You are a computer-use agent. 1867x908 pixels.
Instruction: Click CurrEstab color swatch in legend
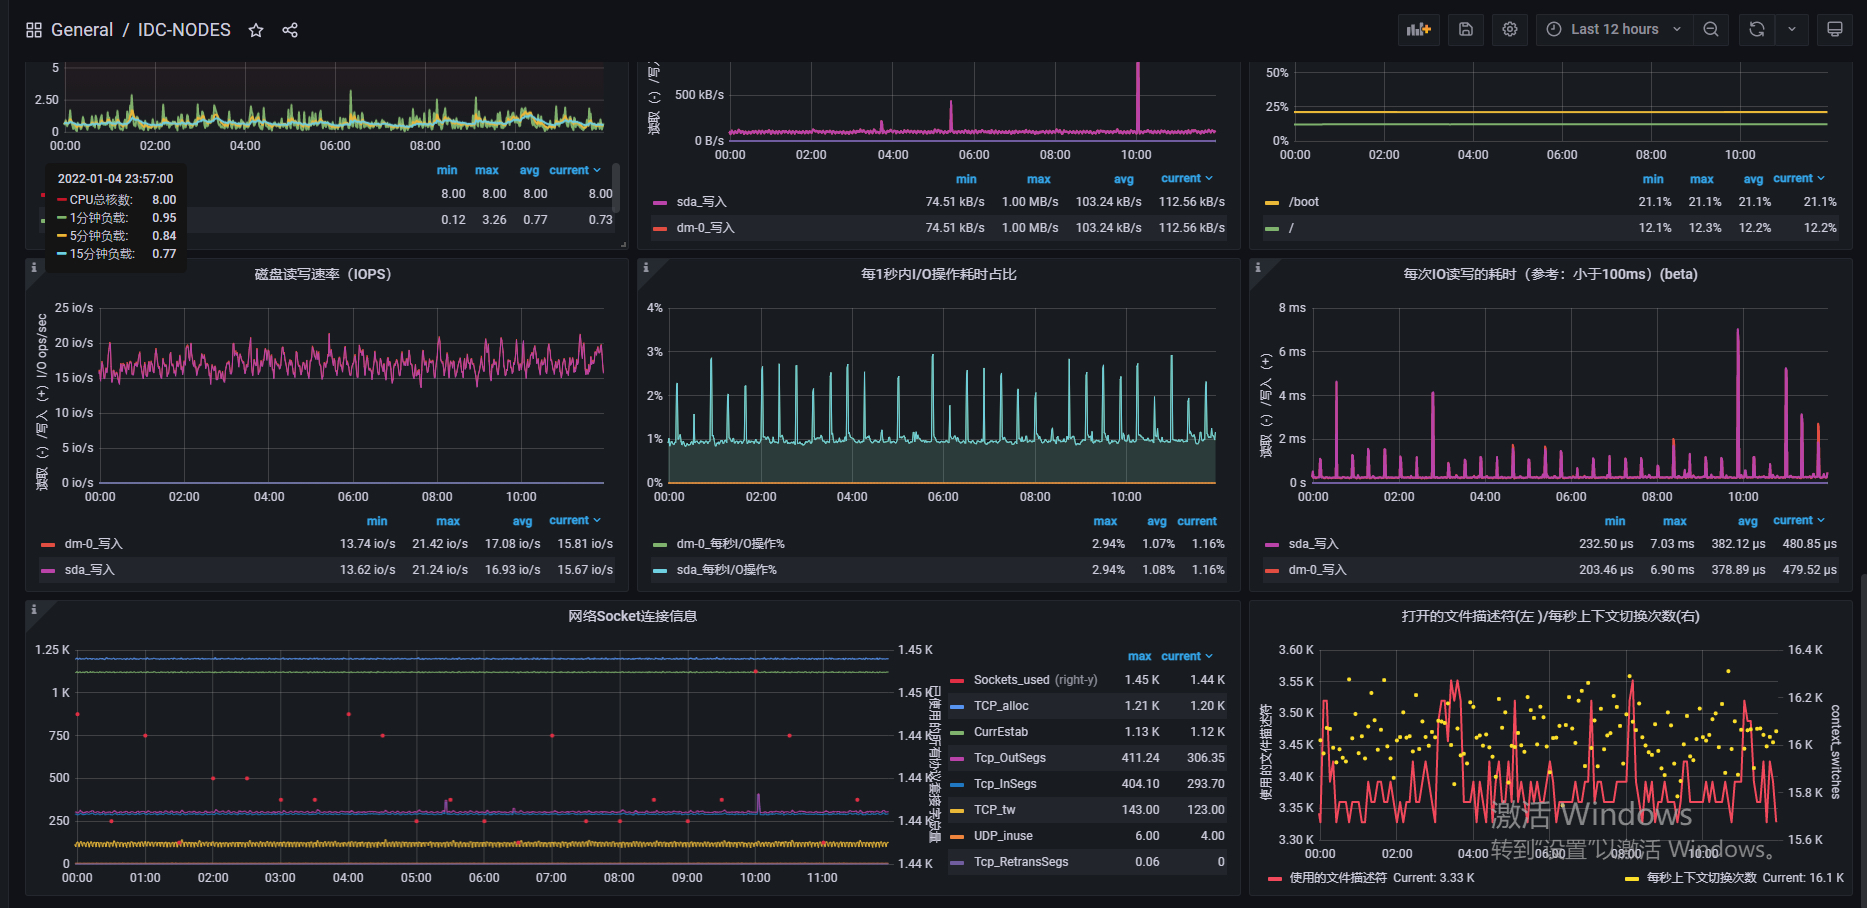click(957, 732)
